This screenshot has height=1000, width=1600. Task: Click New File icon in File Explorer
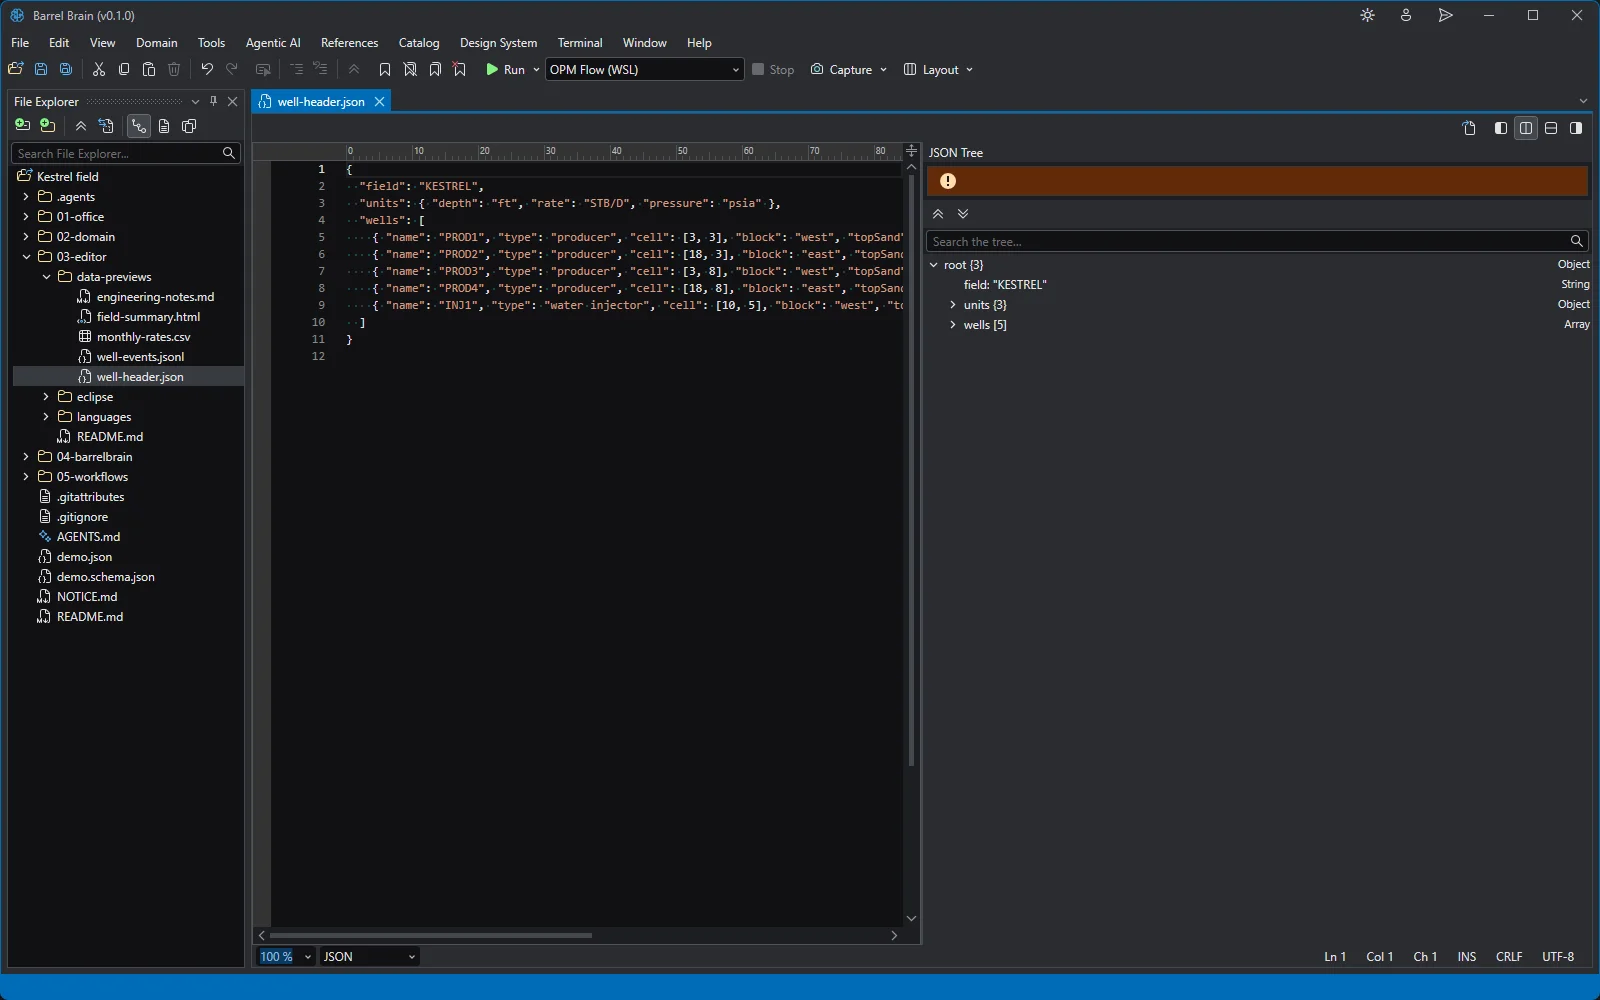(22, 126)
